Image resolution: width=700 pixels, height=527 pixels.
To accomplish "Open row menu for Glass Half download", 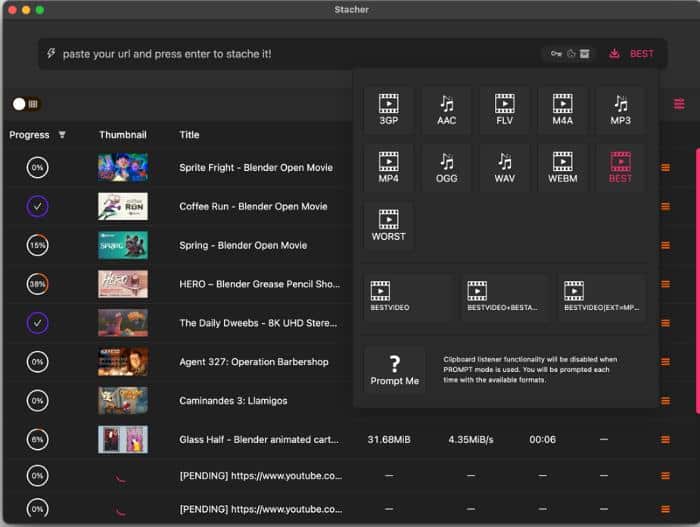I will click(665, 439).
